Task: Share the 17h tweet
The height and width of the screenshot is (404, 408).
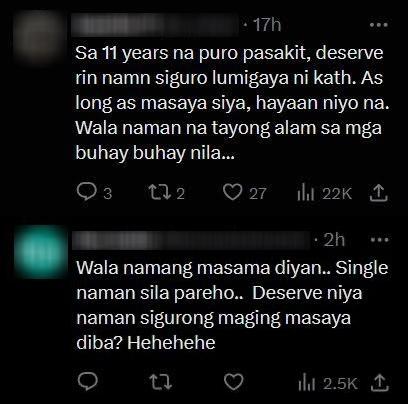Action: 379,193
